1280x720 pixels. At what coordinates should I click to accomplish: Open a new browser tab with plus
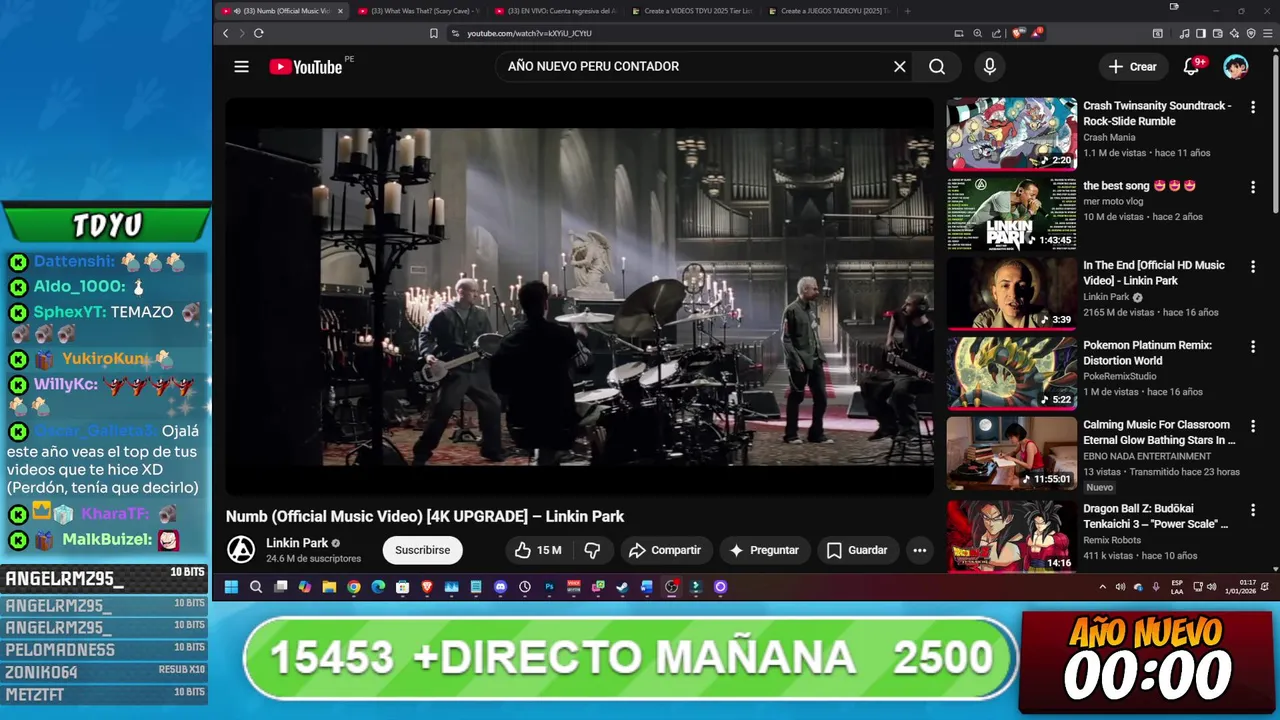tap(907, 11)
